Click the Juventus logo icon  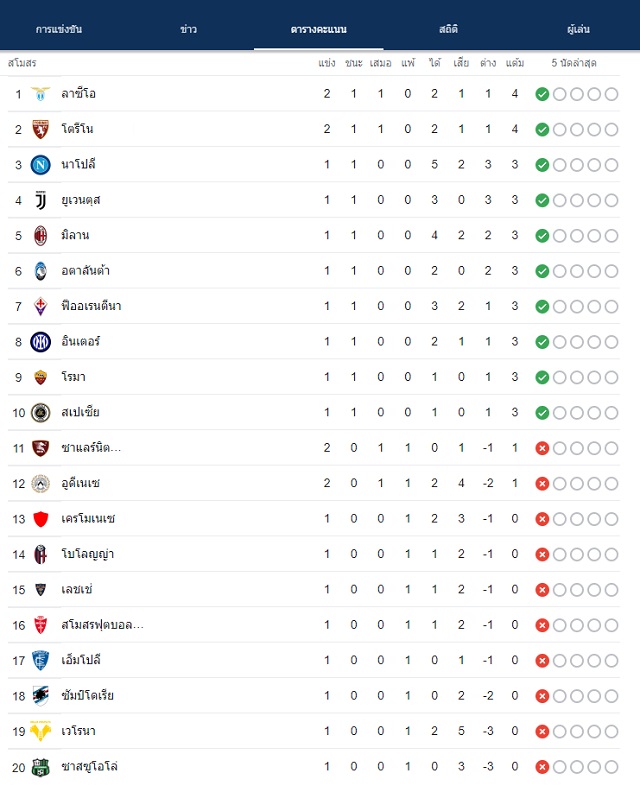(40, 200)
